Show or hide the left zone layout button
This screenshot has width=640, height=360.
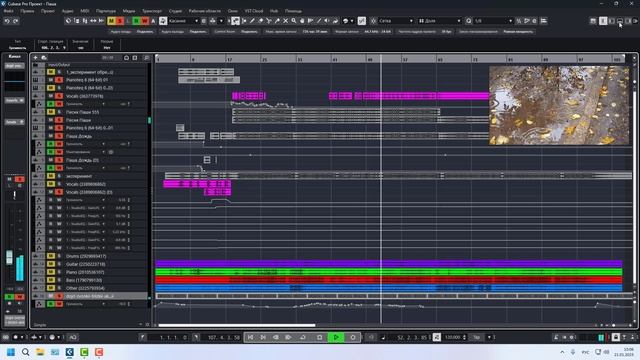[611, 21]
